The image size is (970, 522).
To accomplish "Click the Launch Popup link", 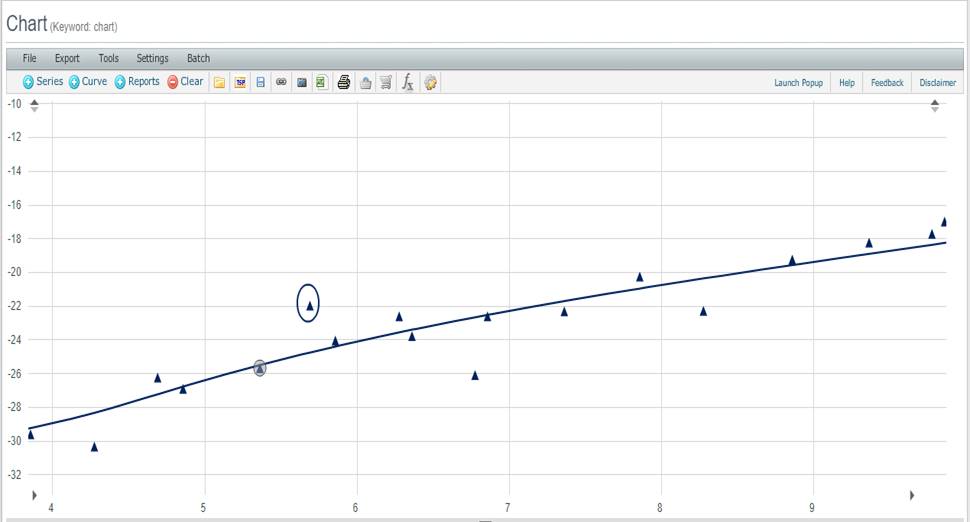I will point(798,83).
